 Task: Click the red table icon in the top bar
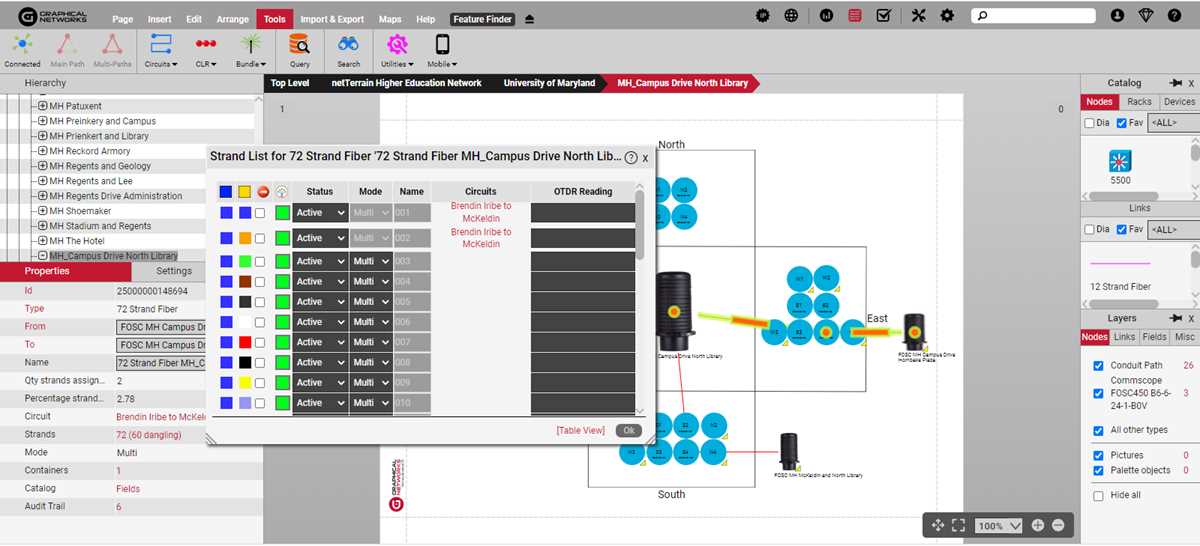pos(854,16)
